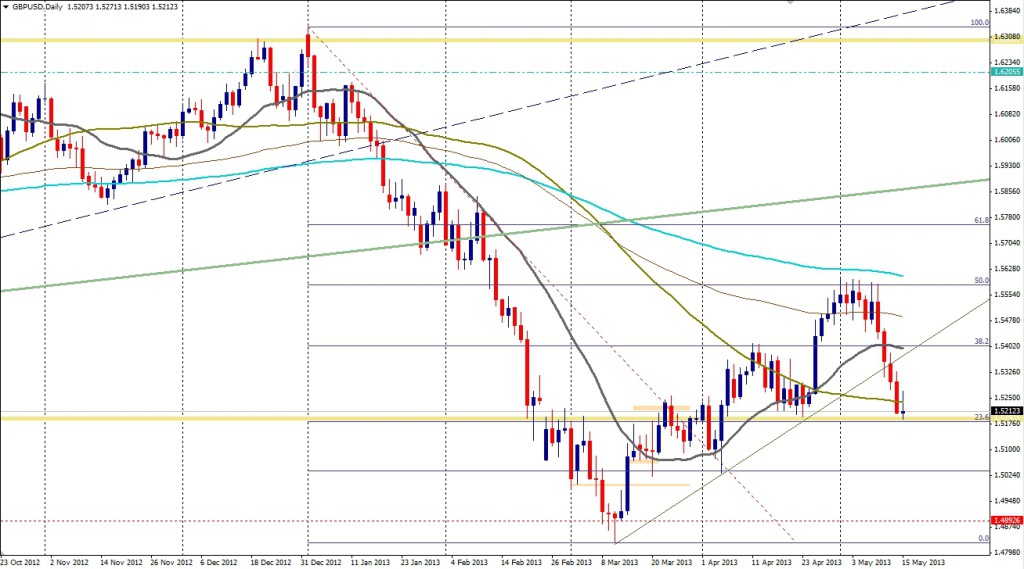Viewport: 1024px width, 569px height.
Task: Select the red 1.48926 price tag
Action: point(1005,520)
